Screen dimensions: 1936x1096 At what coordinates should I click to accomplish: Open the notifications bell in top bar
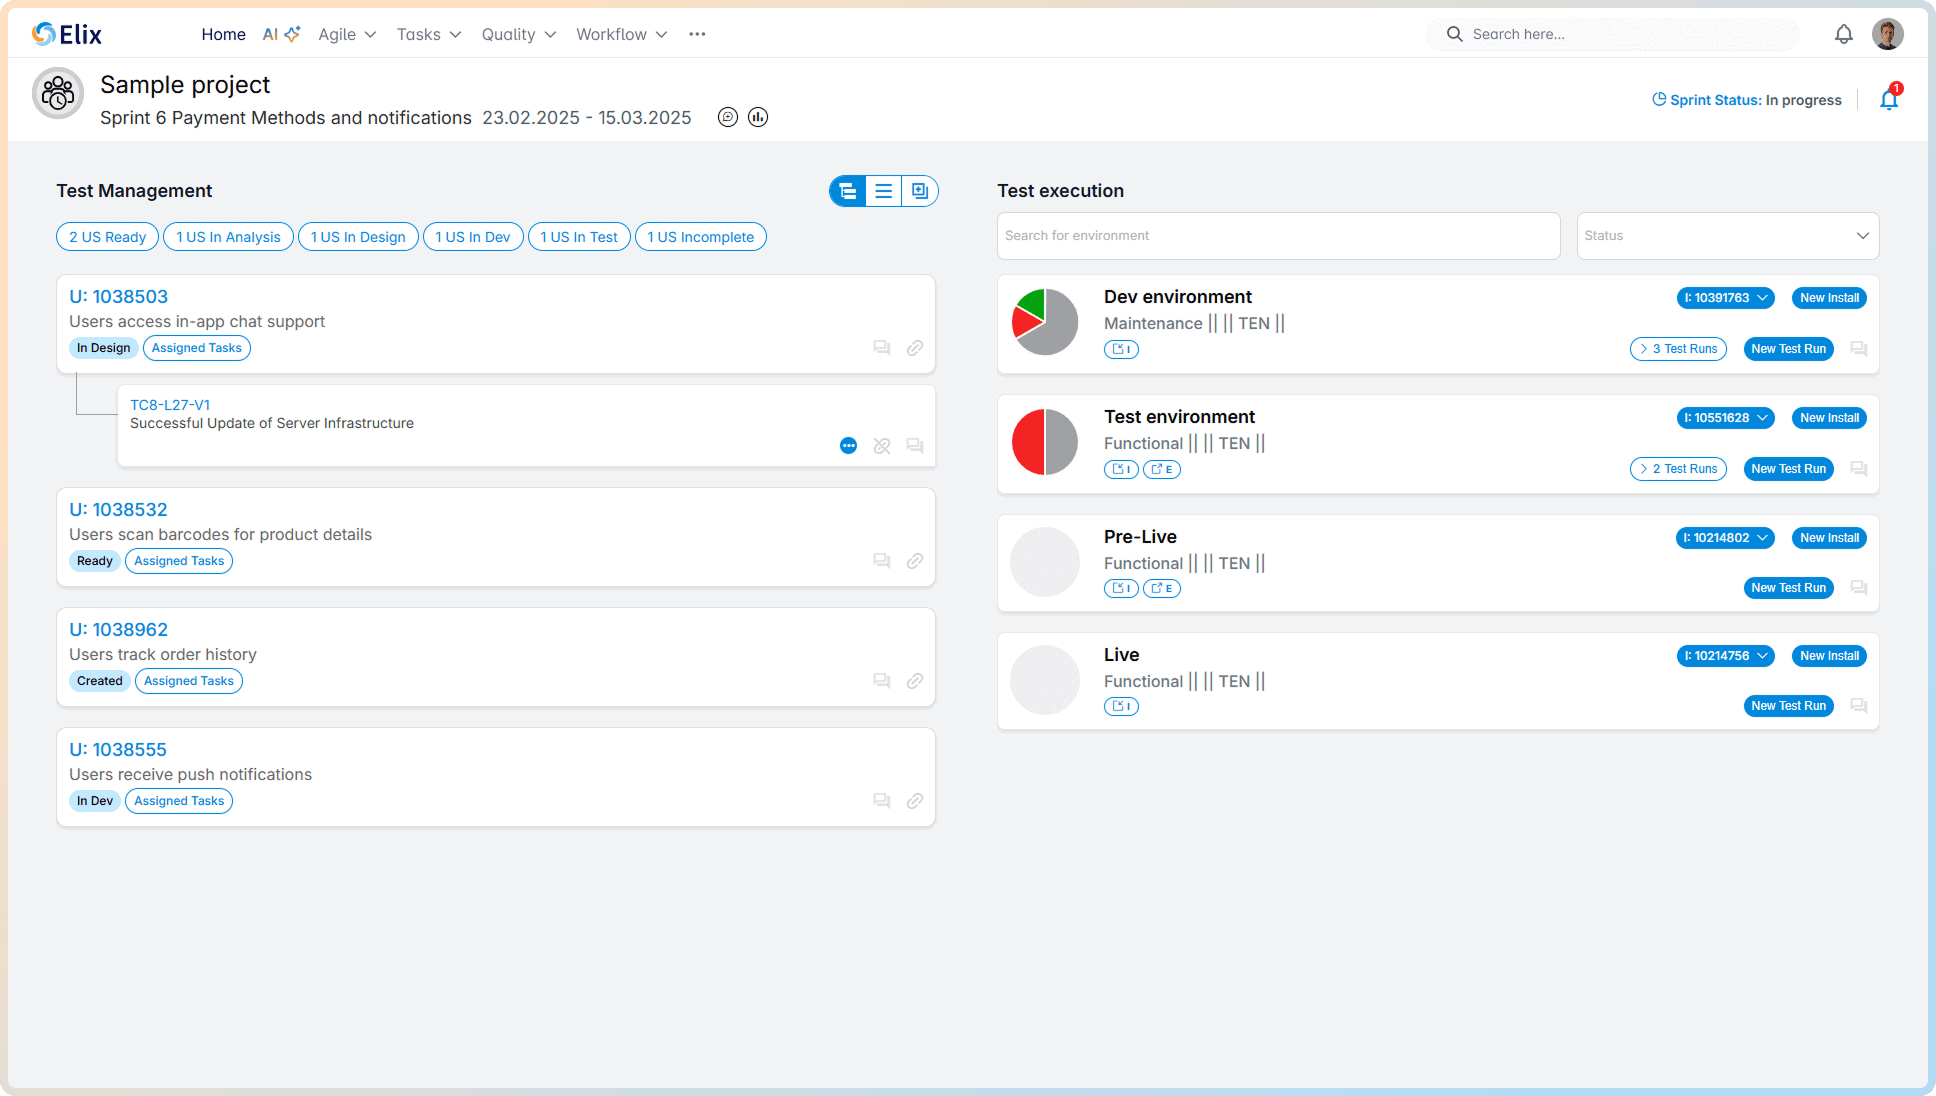pos(1844,34)
